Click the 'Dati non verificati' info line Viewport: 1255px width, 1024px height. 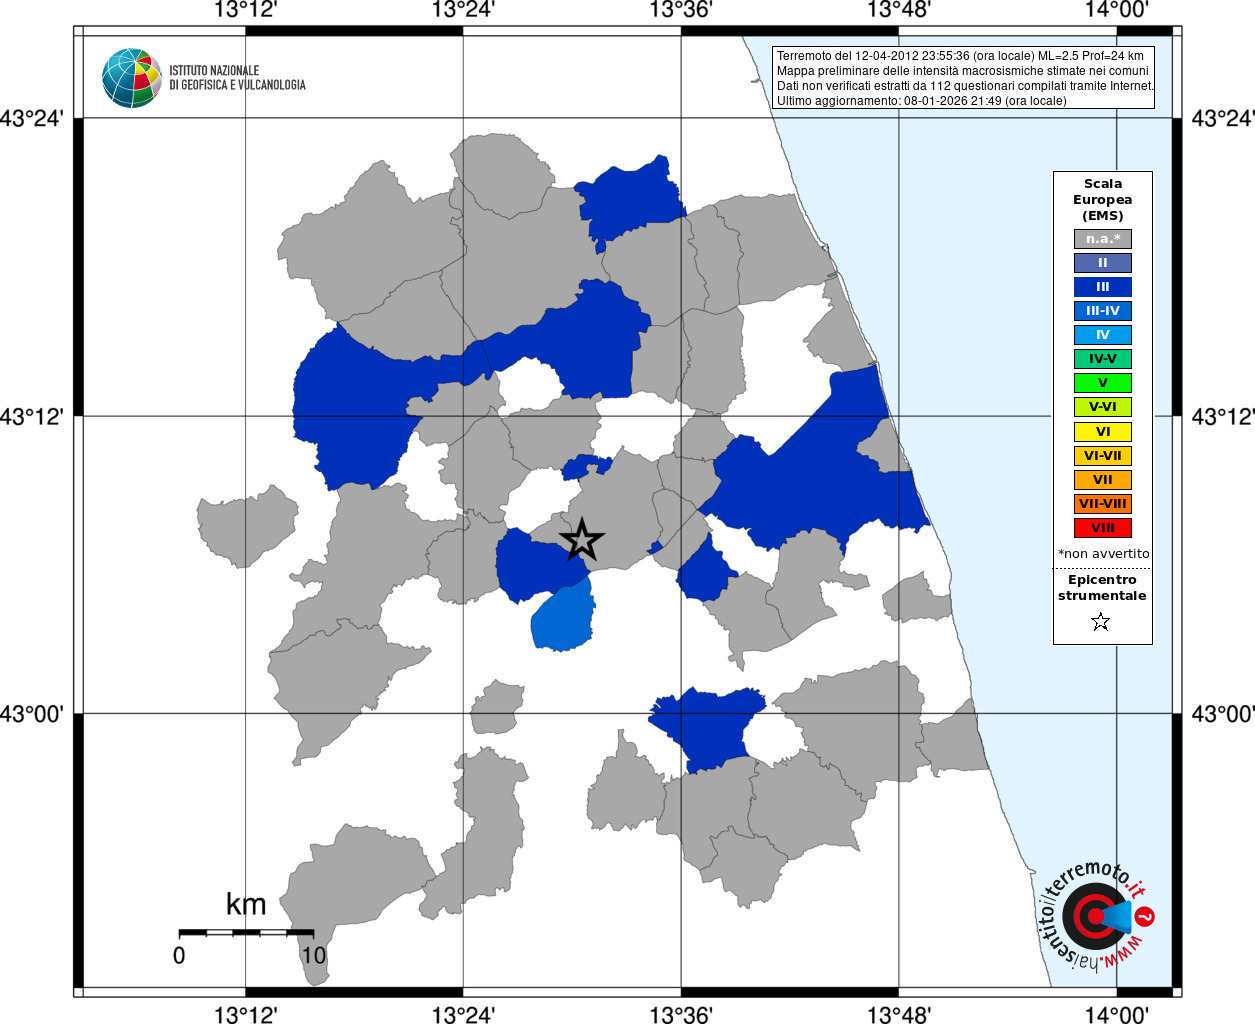pos(966,86)
